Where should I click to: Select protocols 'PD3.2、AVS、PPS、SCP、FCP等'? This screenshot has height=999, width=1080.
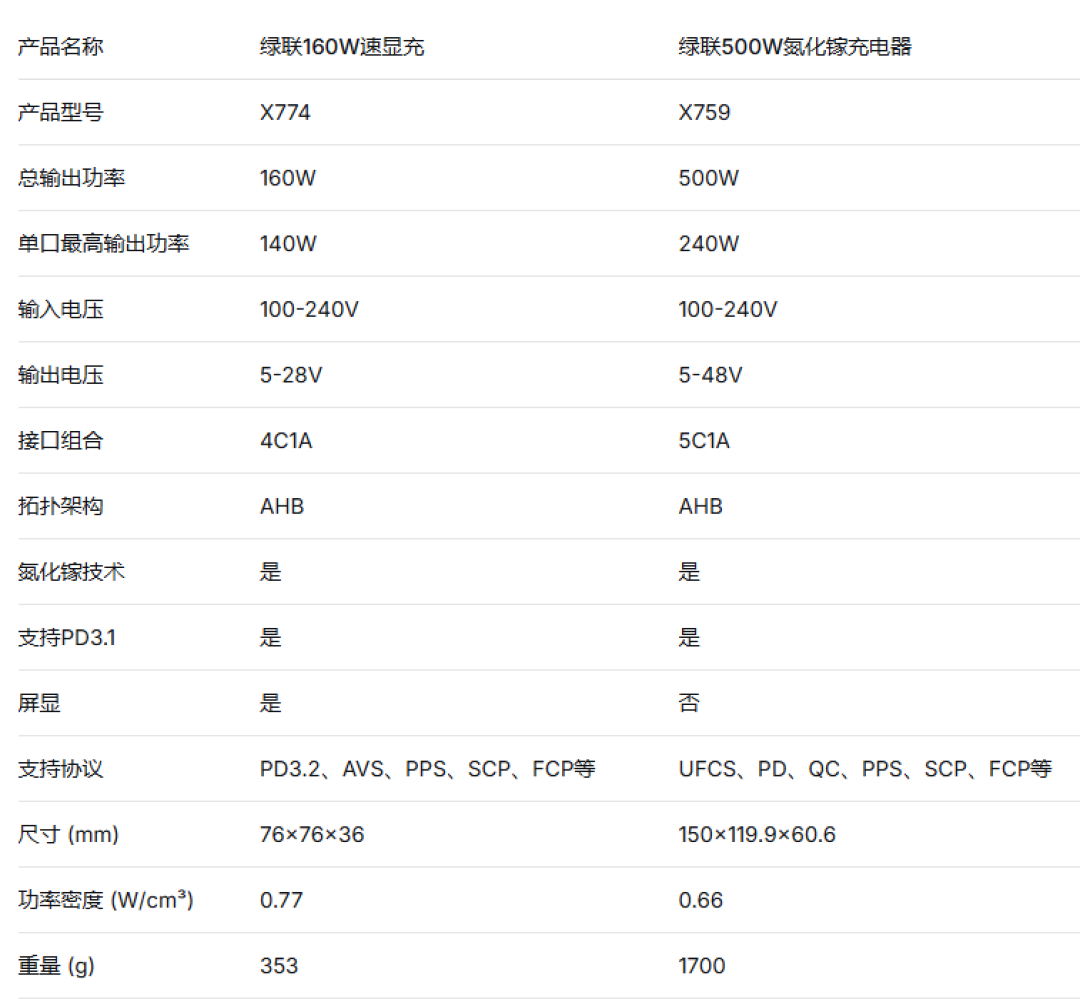pos(428,768)
